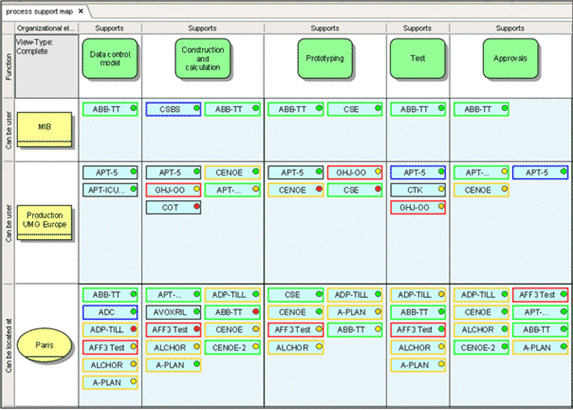Image resolution: width=573 pixels, height=410 pixels.
Task: Select the Approvals function box
Action: click(511, 58)
